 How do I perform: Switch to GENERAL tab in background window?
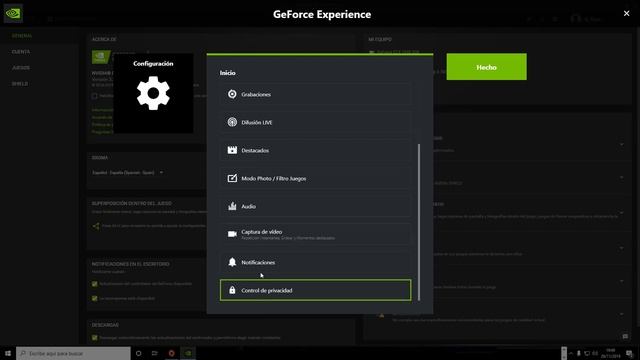point(22,36)
